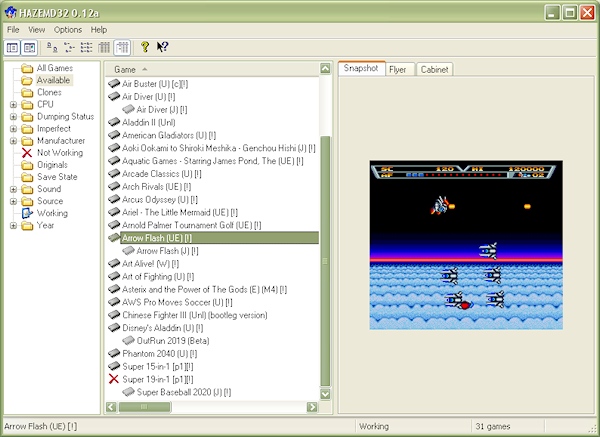Click Chinese Fighter III cartridge icon
This screenshot has width=600, height=437.
point(114,315)
